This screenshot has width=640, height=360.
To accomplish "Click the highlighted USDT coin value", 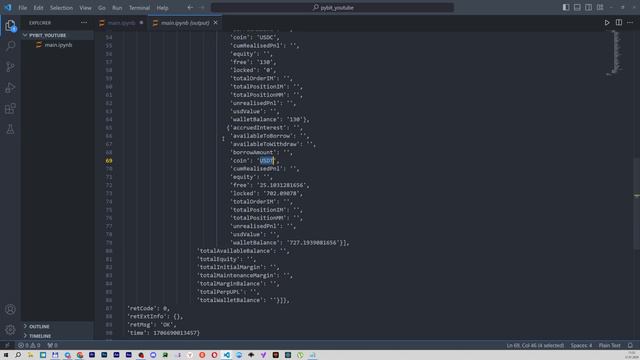I will click(x=267, y=160).
